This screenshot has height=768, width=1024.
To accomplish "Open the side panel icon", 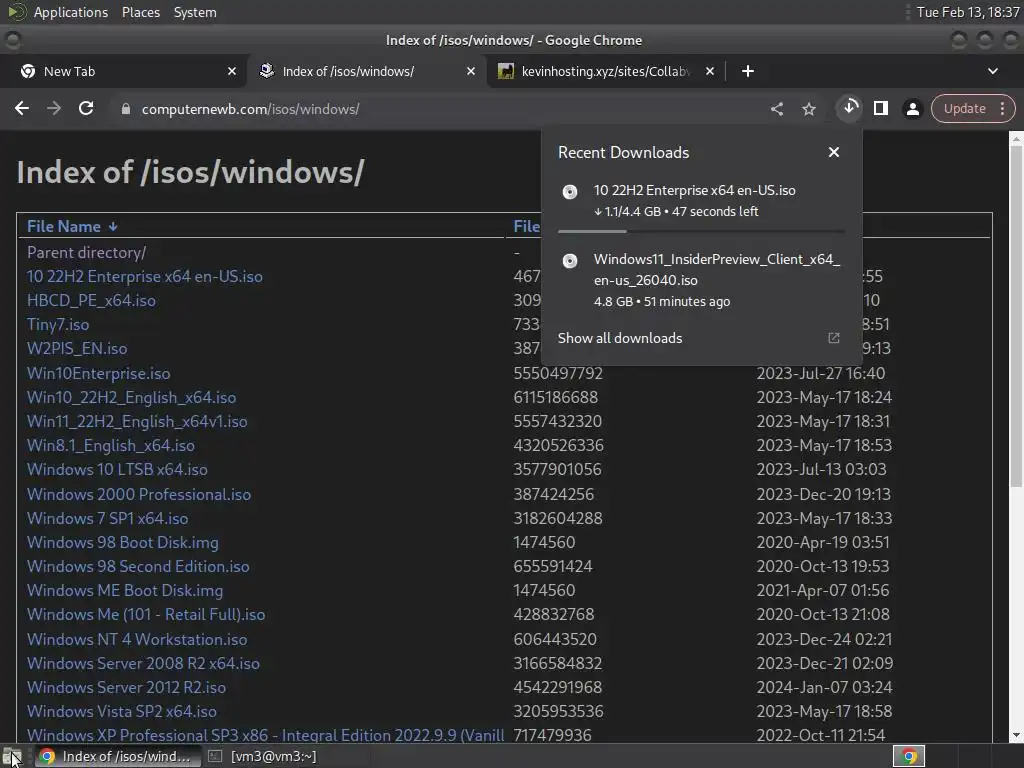I will click(x=880, y=108).
